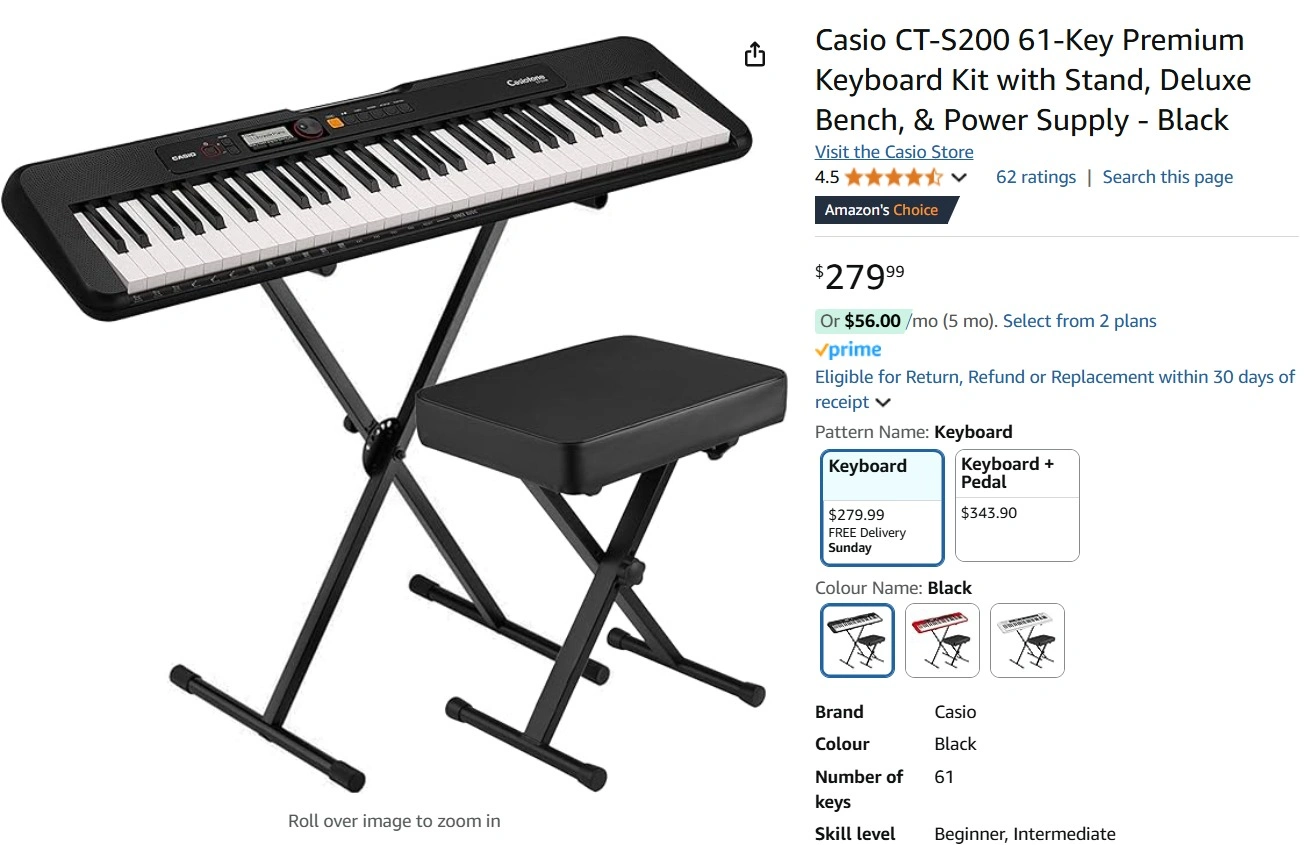The height and width of the screenshot is (845, 1308).
Task: Expand the ratings dropdown arrow next to stars
Action: 959,178
